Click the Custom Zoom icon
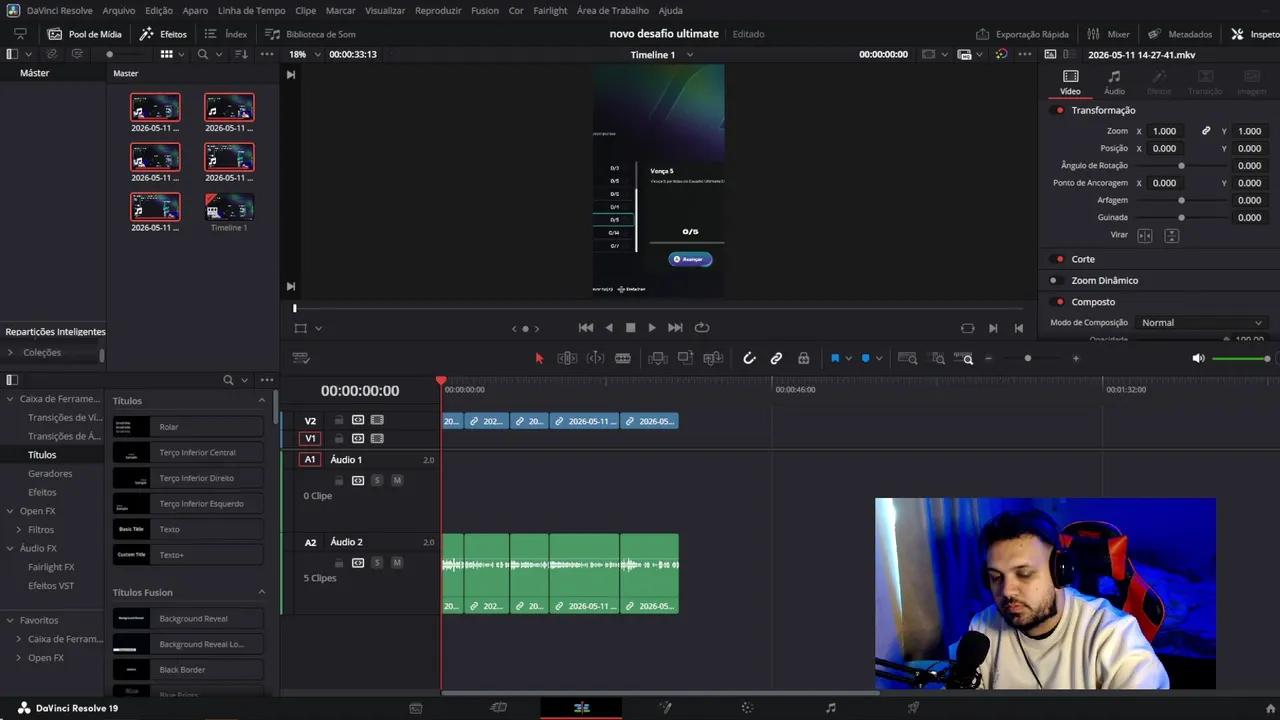 point(964,358)
